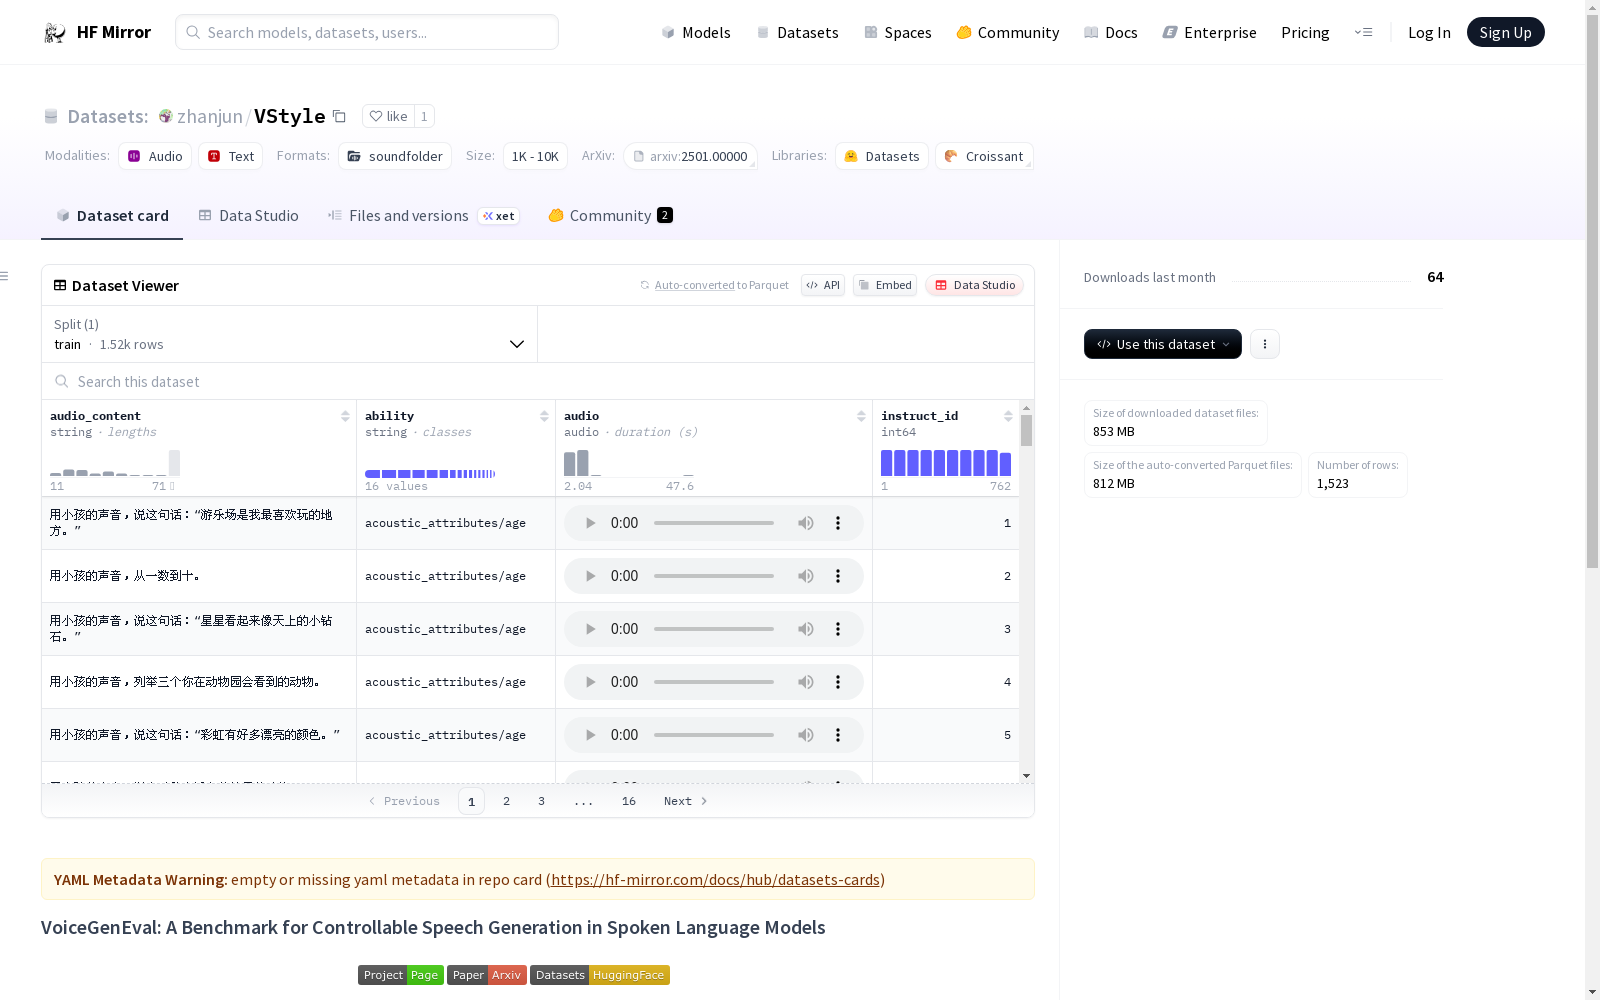Open Spaces in the top navigation
Screen dimensions: 1600x1000
pos(898,33)
